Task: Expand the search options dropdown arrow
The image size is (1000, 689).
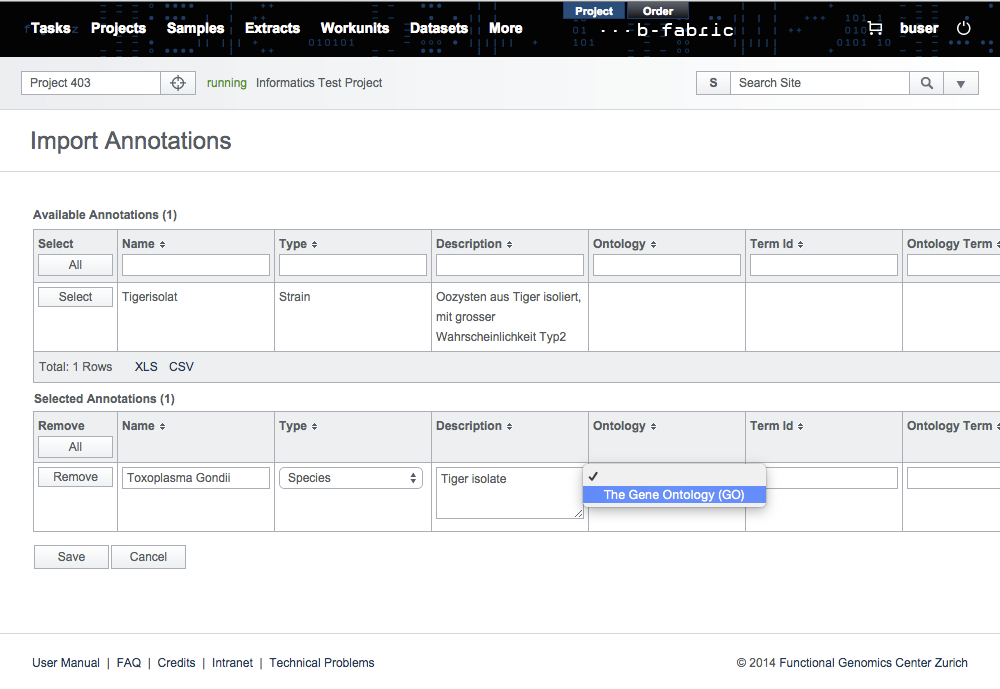Action: pyautogui.click(x=961, y=83)
